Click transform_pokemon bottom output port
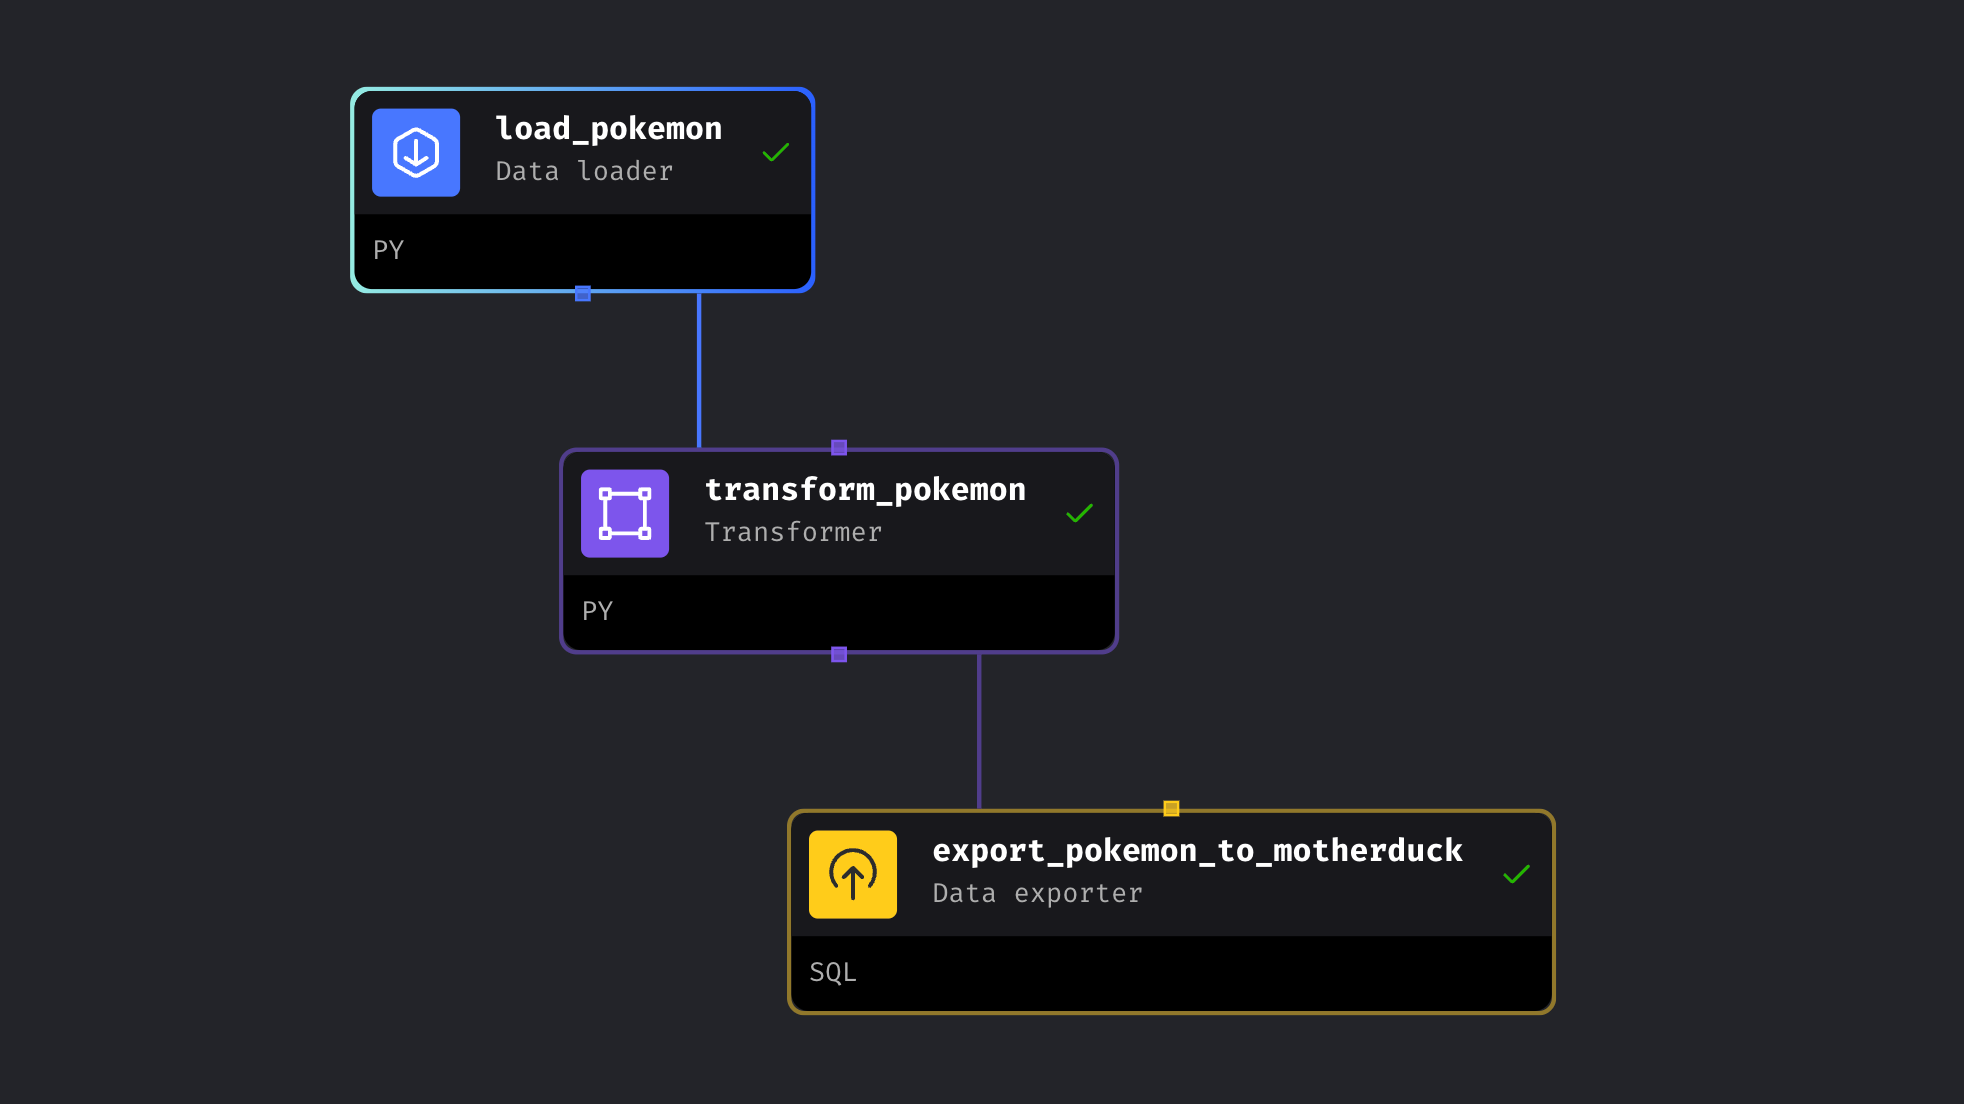 839,654
